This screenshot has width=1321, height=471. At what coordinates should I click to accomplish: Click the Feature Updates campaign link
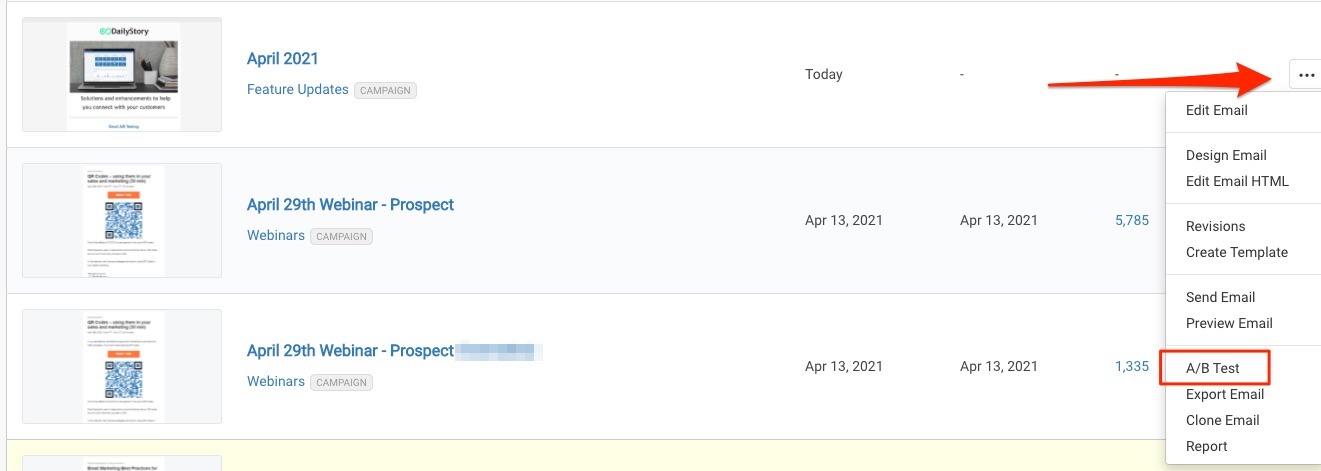(x=297, y=89)
